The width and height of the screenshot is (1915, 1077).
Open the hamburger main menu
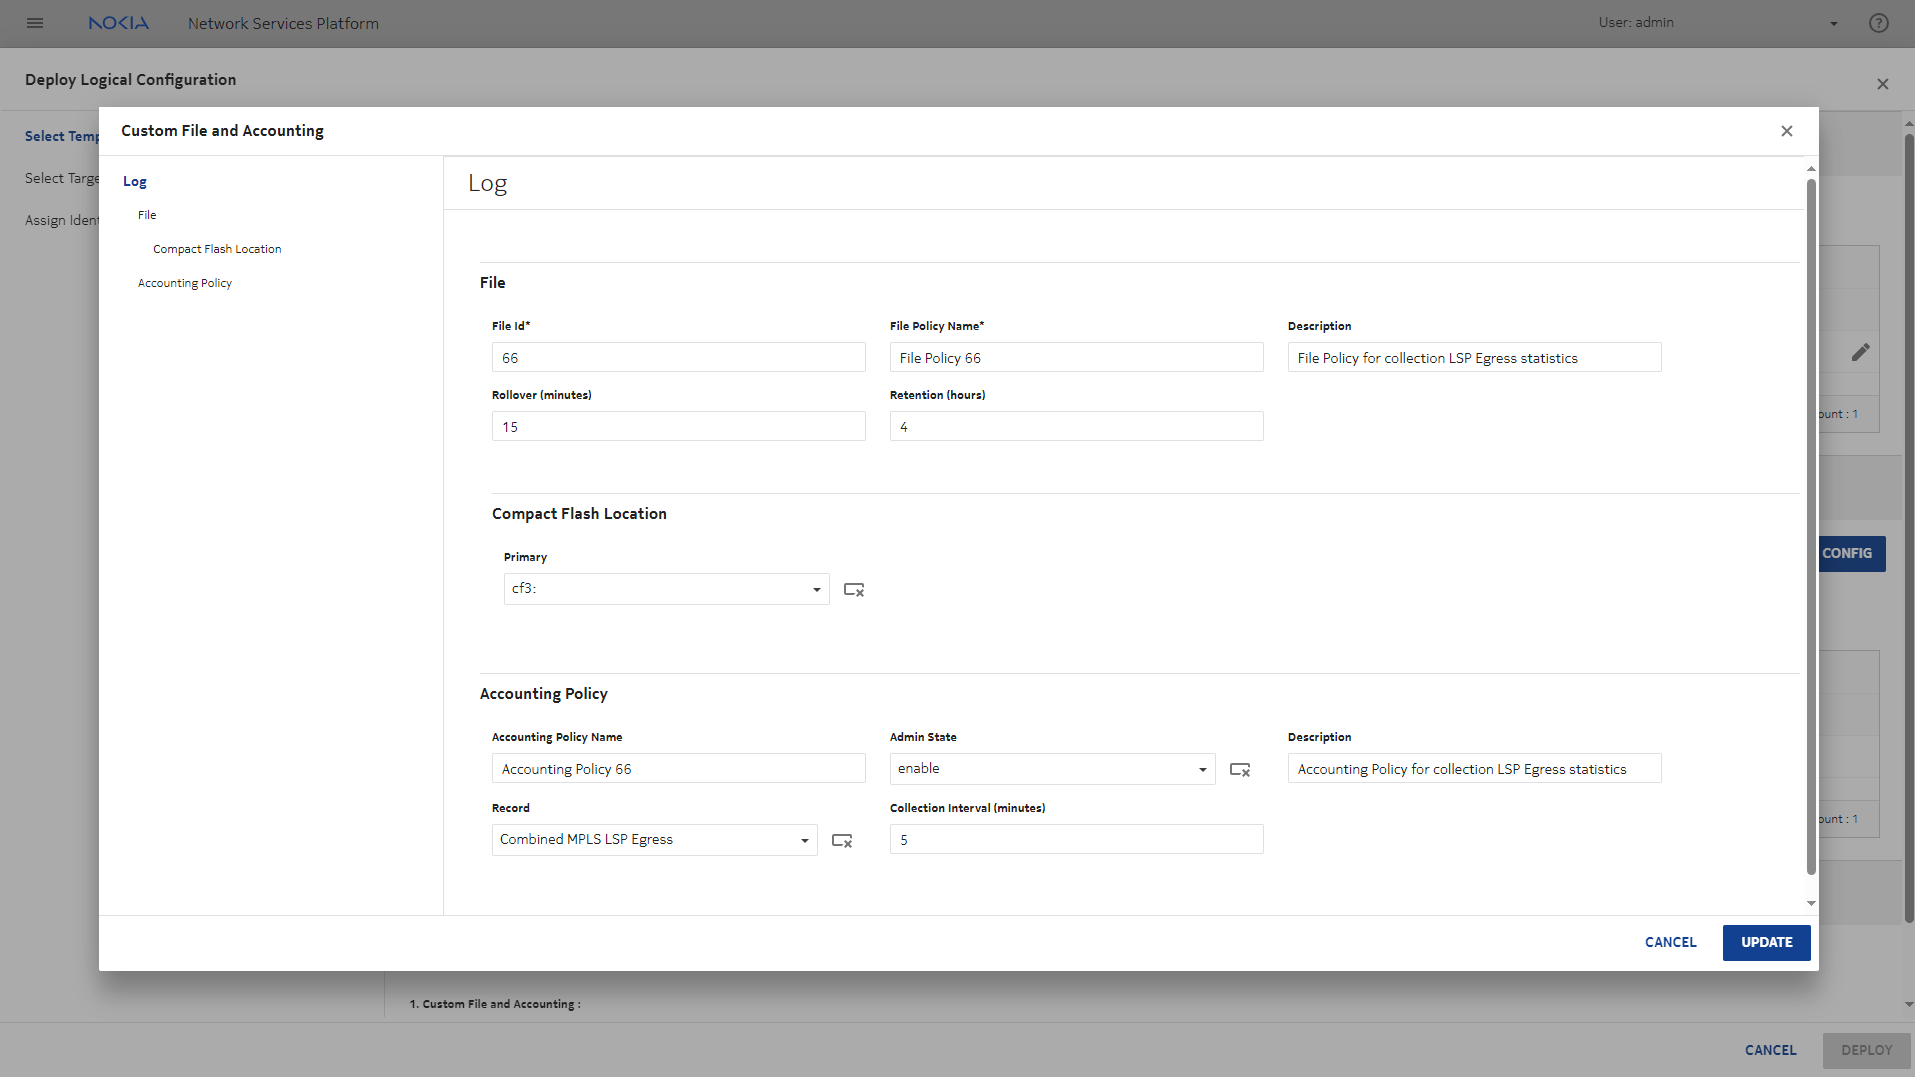35,23
